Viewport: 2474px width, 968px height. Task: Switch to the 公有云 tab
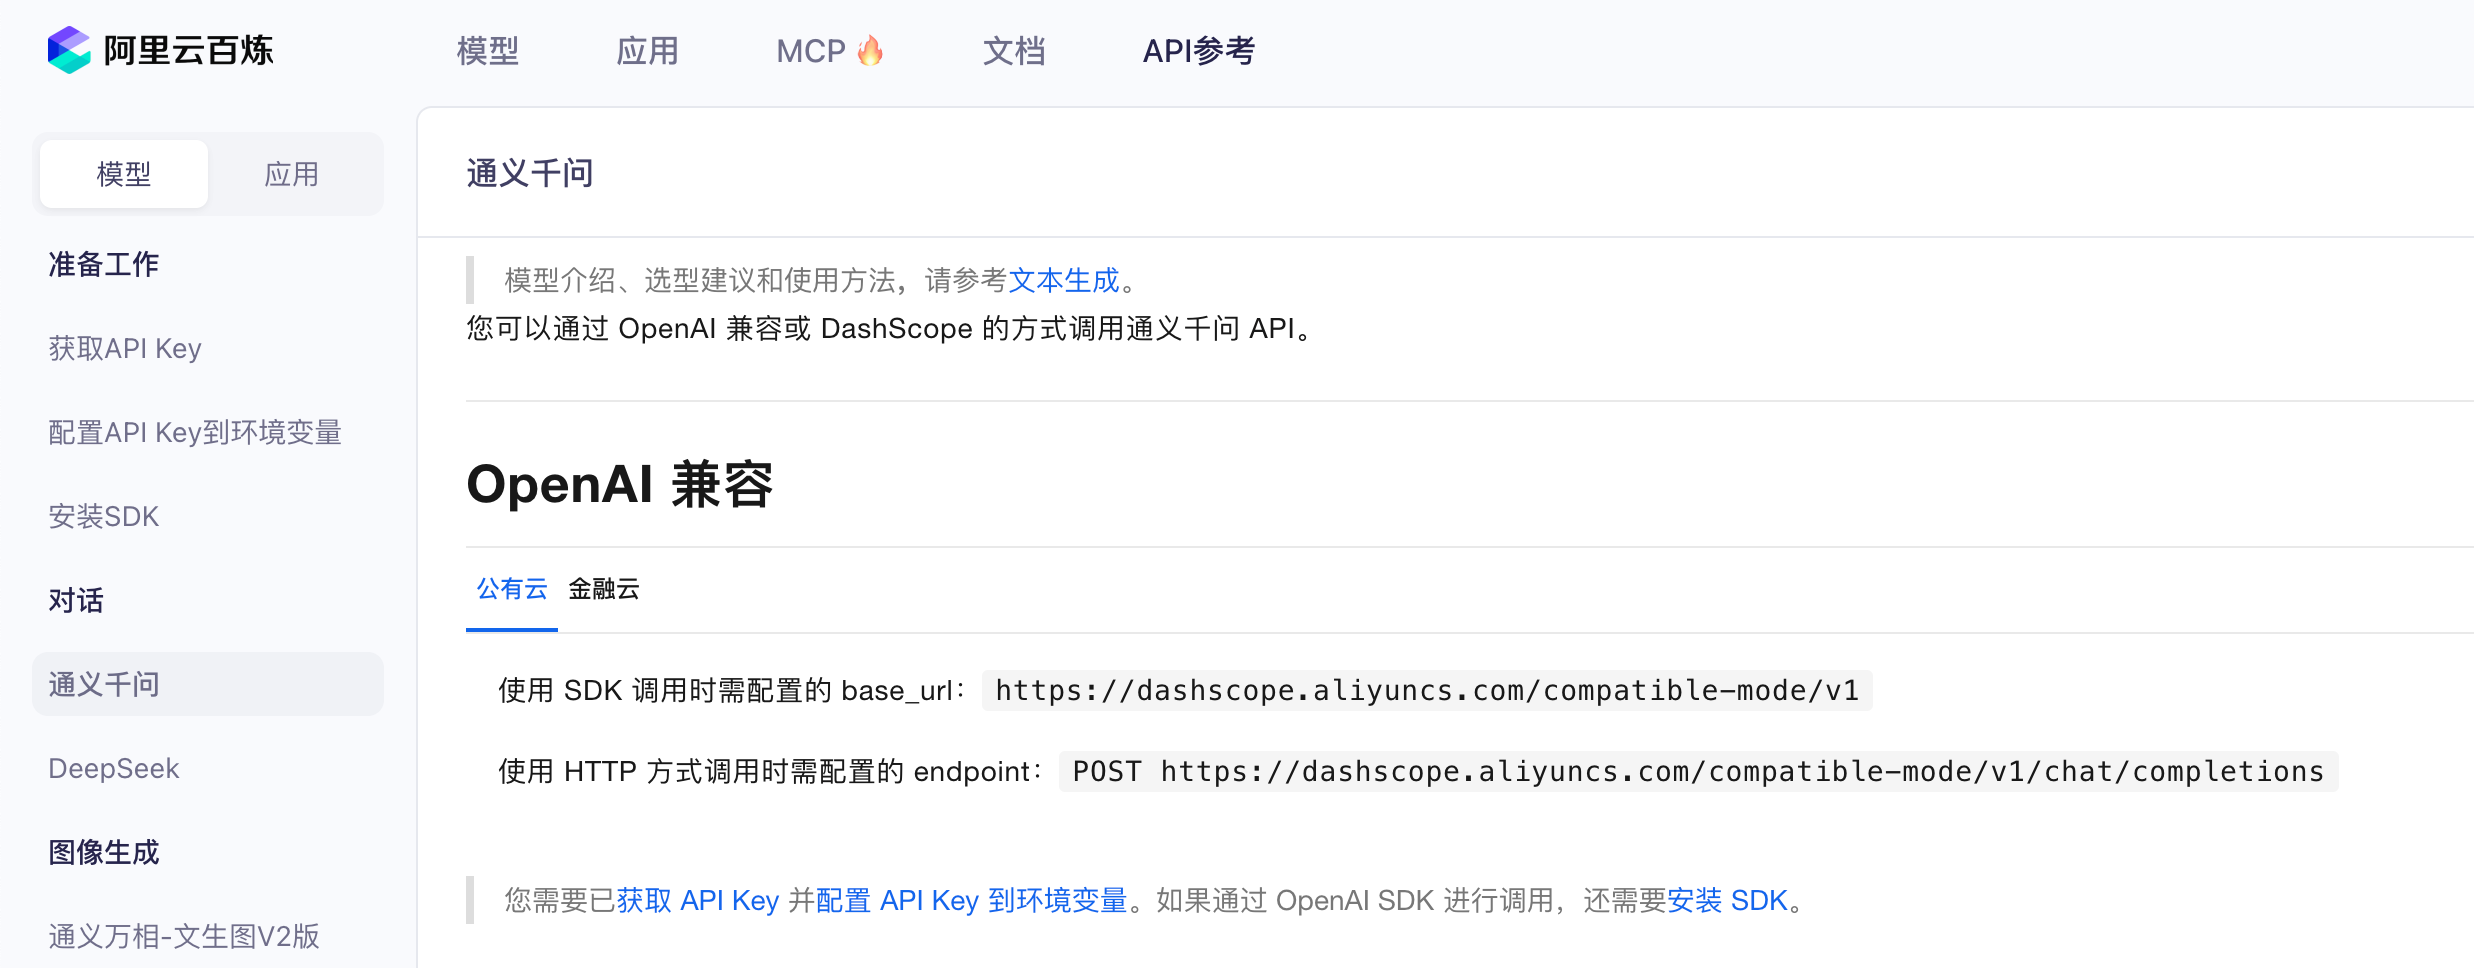[512, 589]
